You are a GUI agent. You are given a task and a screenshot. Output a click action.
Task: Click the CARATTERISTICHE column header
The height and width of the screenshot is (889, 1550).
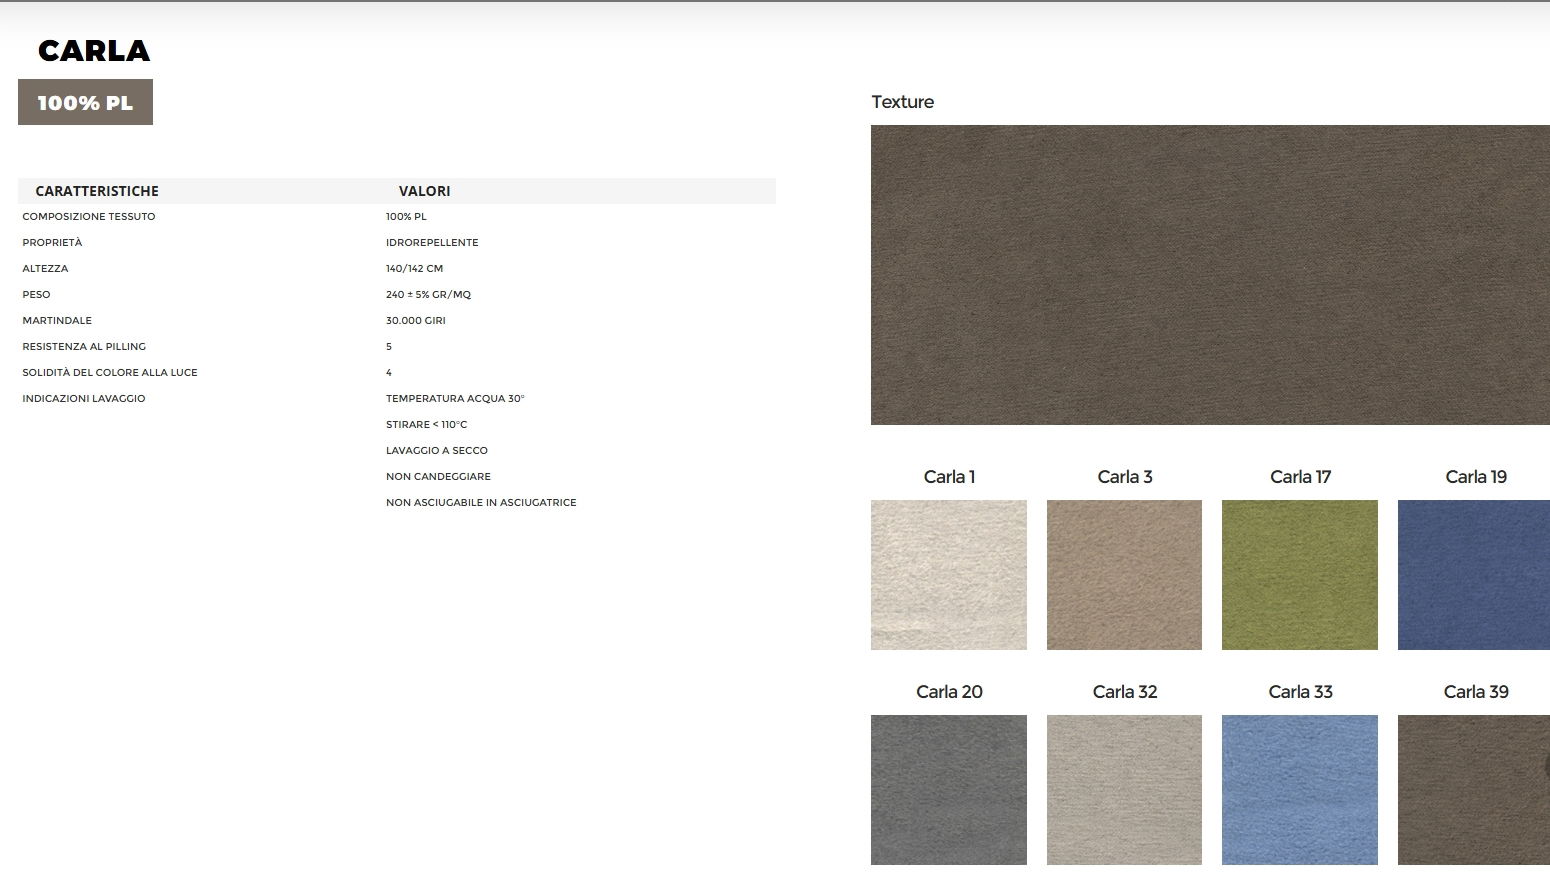97,191
